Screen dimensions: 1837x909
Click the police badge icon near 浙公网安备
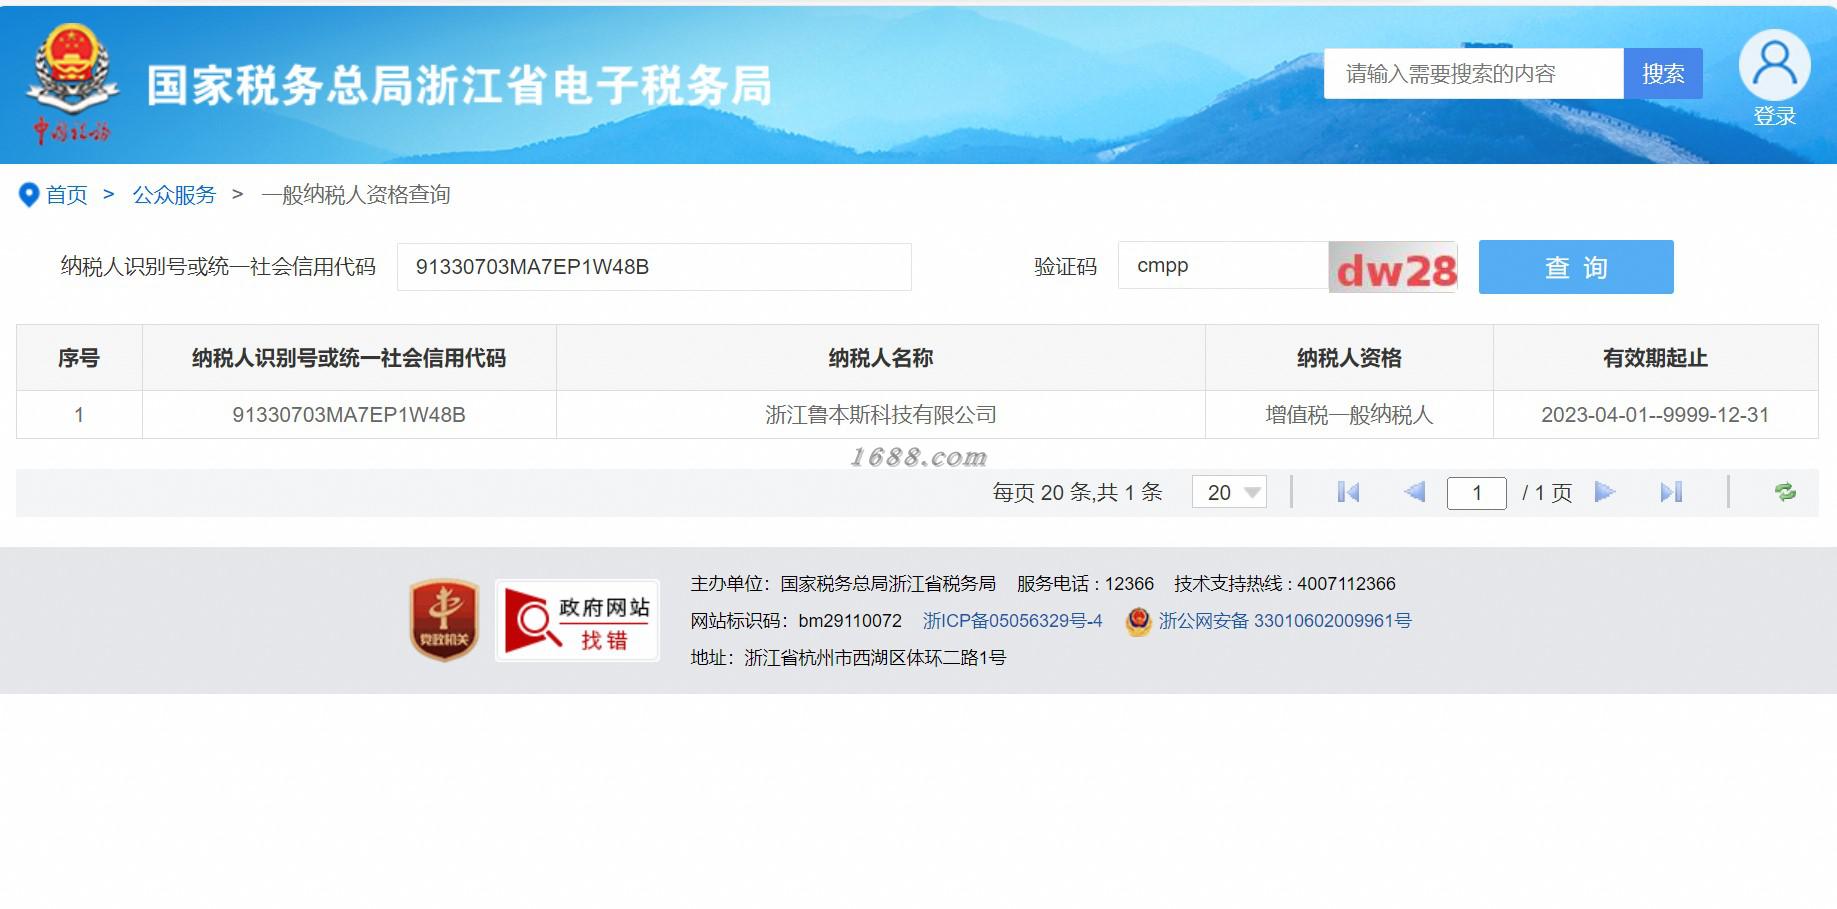point(1138,621)
